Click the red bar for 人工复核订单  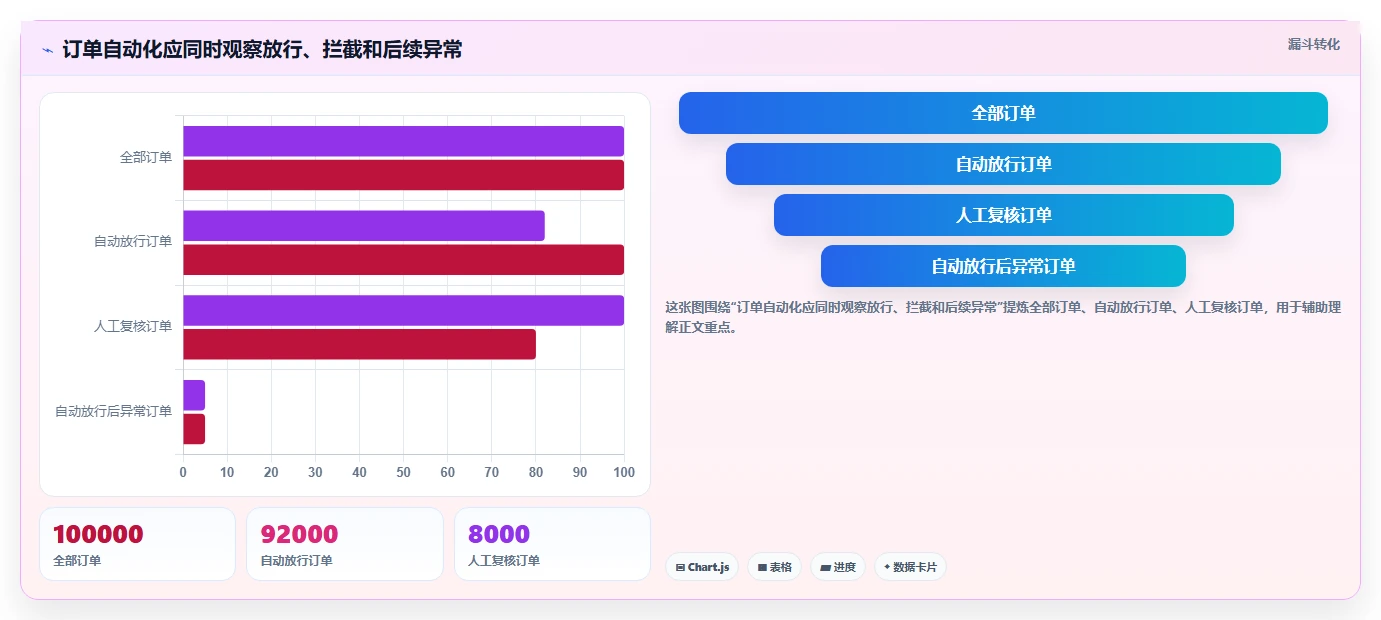359,344
